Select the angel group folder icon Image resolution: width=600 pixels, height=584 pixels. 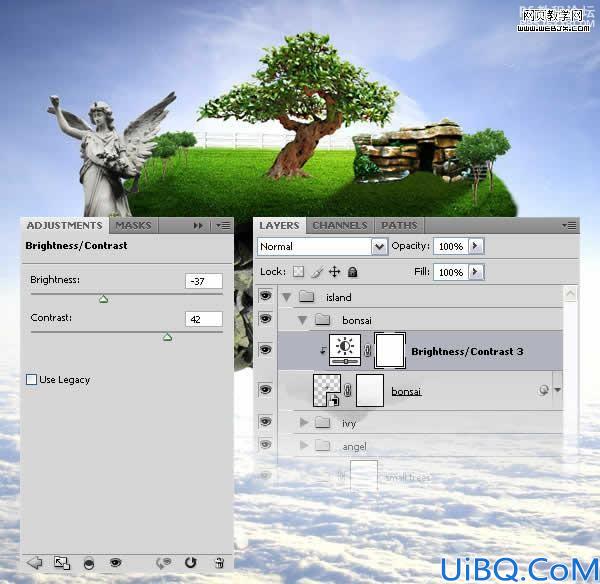click(x=323, y=445)
